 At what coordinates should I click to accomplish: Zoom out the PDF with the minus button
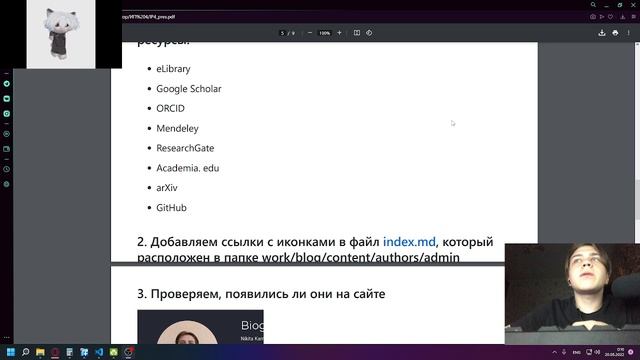pos(310,33)
